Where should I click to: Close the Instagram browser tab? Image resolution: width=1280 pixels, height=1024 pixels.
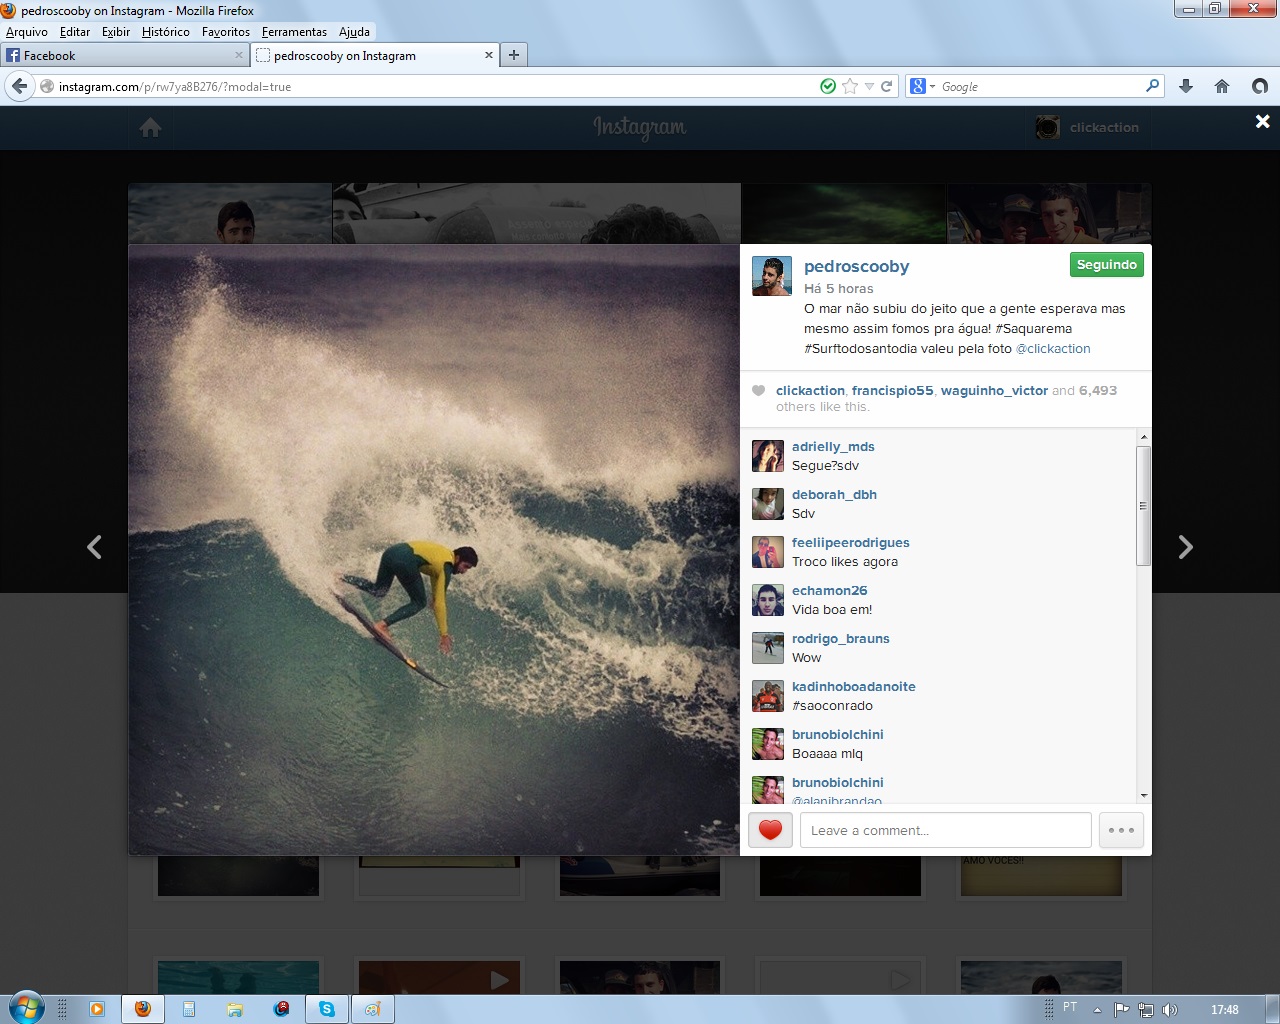pyautogui.click(x=489, y=55)
